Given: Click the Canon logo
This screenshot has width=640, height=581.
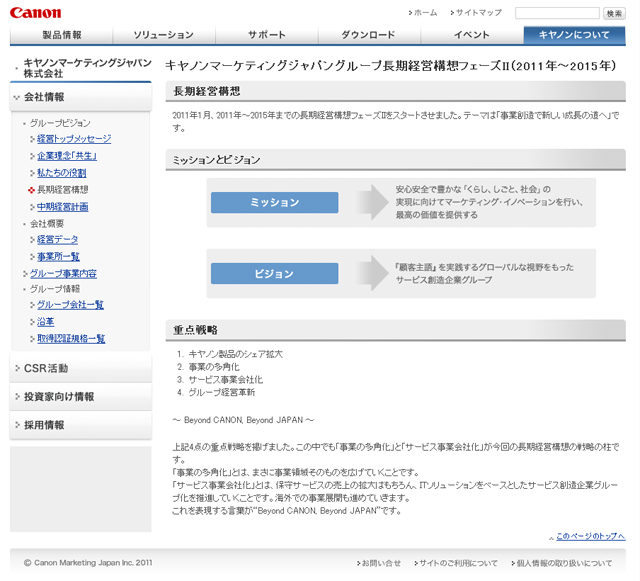Looking at the screenshot, I should click(x=36, y=13).
